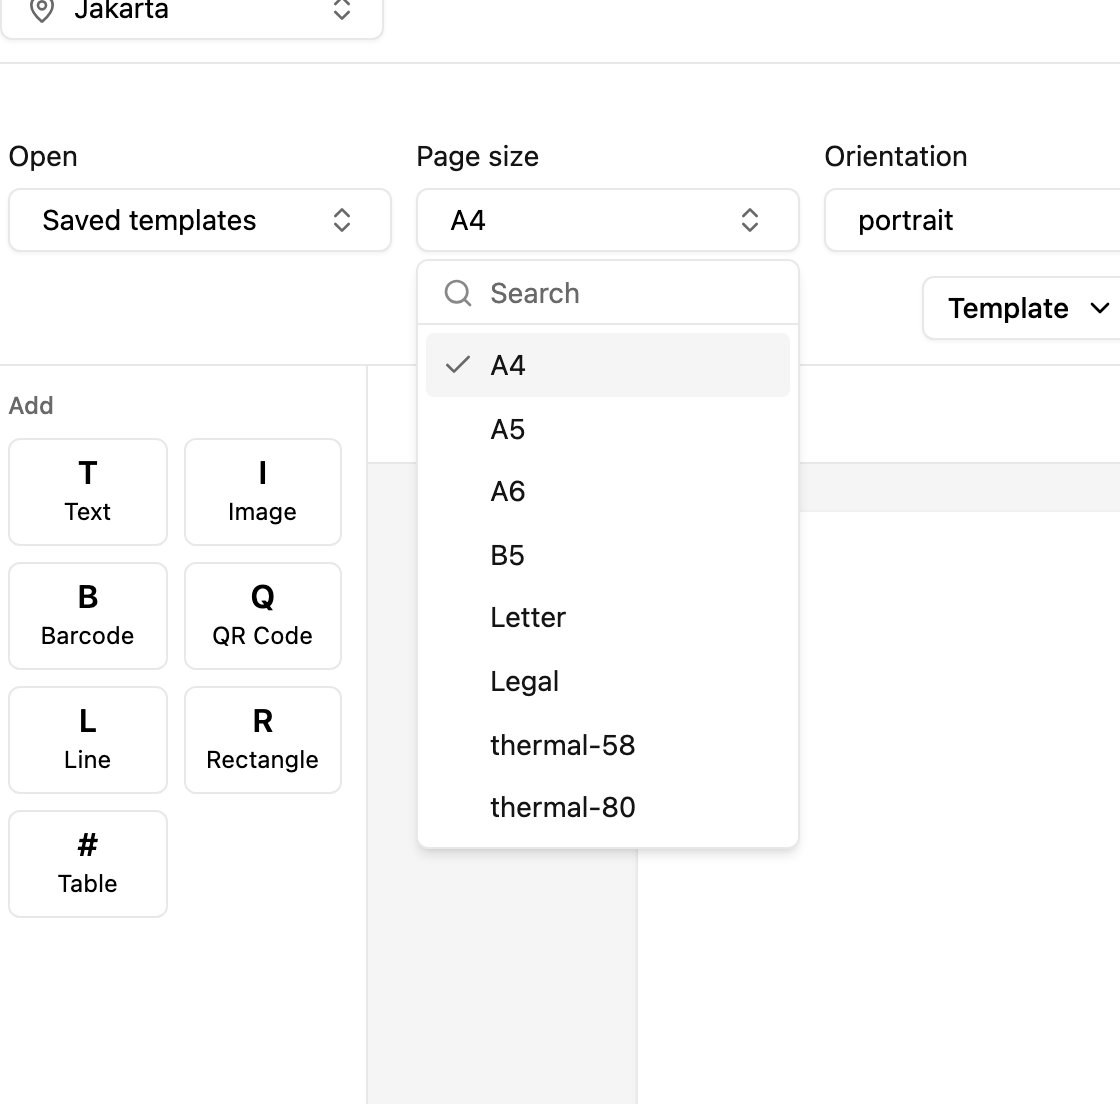Expand the Template menu button
Viewport: 1120px width, 1104px height.
[x=1021, y=308]
